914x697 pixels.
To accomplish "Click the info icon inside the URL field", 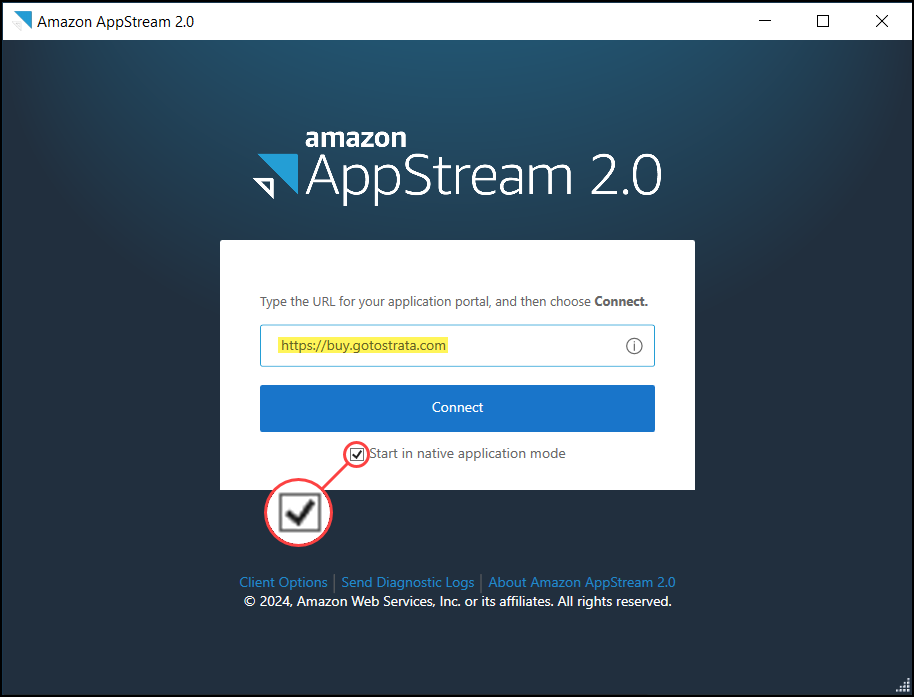I will point(634,345).
